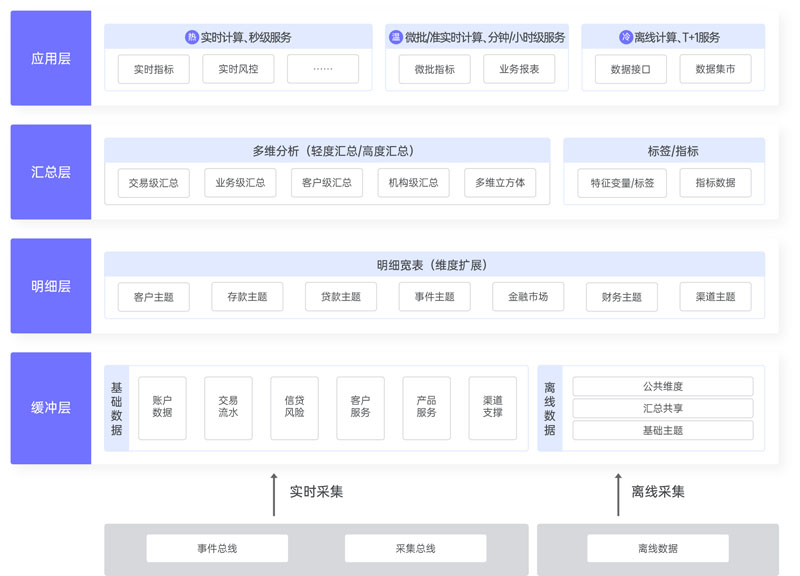The width and height of the screenshot is (800, 576).
Task: Click the 实时风控 box
Action: coord(238,69)
